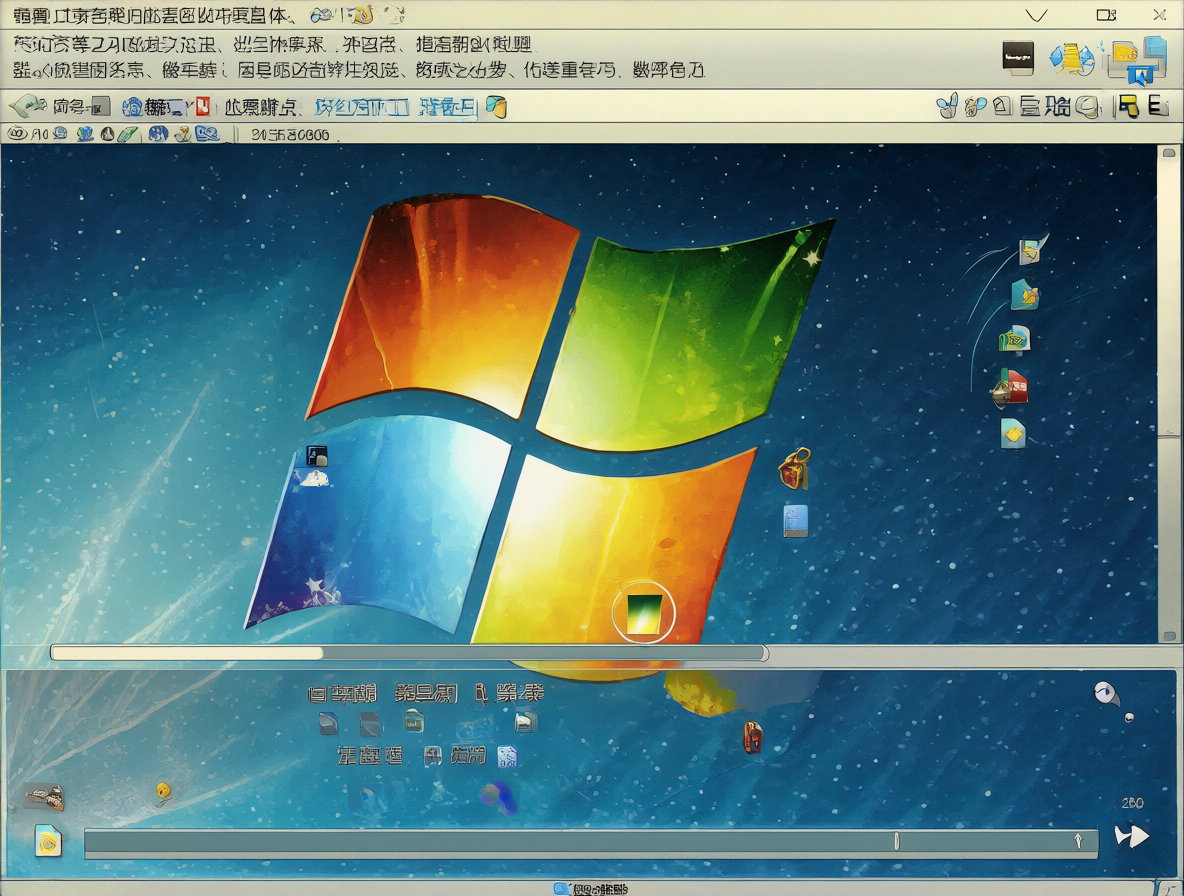1184x896 pixels.
Task: Click the circled green square on the yellow pane
Action: click(643, 611)
